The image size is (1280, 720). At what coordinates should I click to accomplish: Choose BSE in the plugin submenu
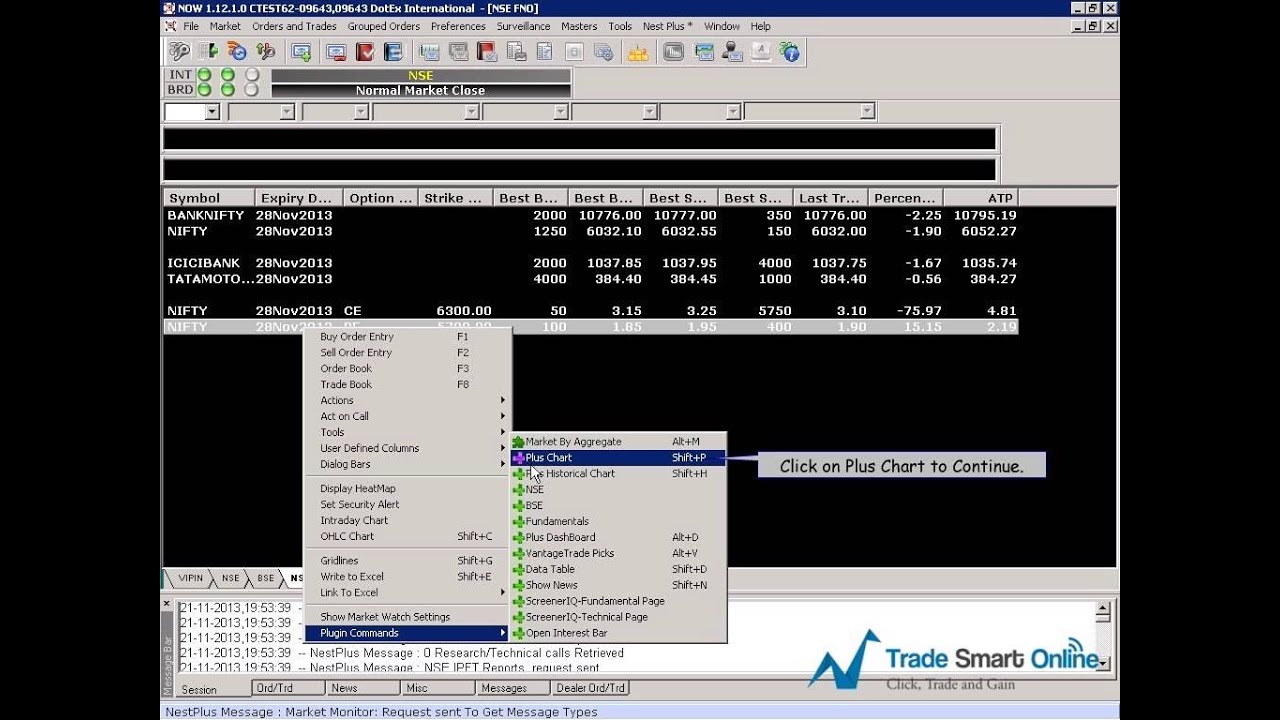pos(617,506)
